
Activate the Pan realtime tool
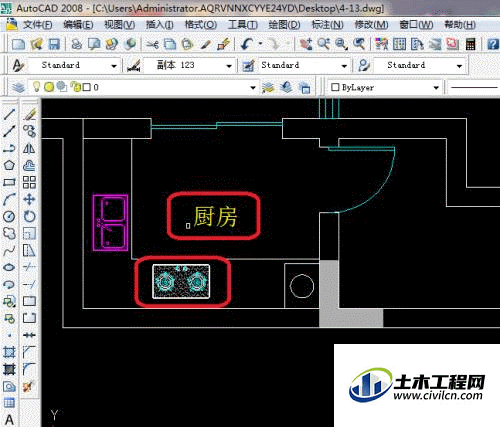pyautogui.click(x=306, y=44)
